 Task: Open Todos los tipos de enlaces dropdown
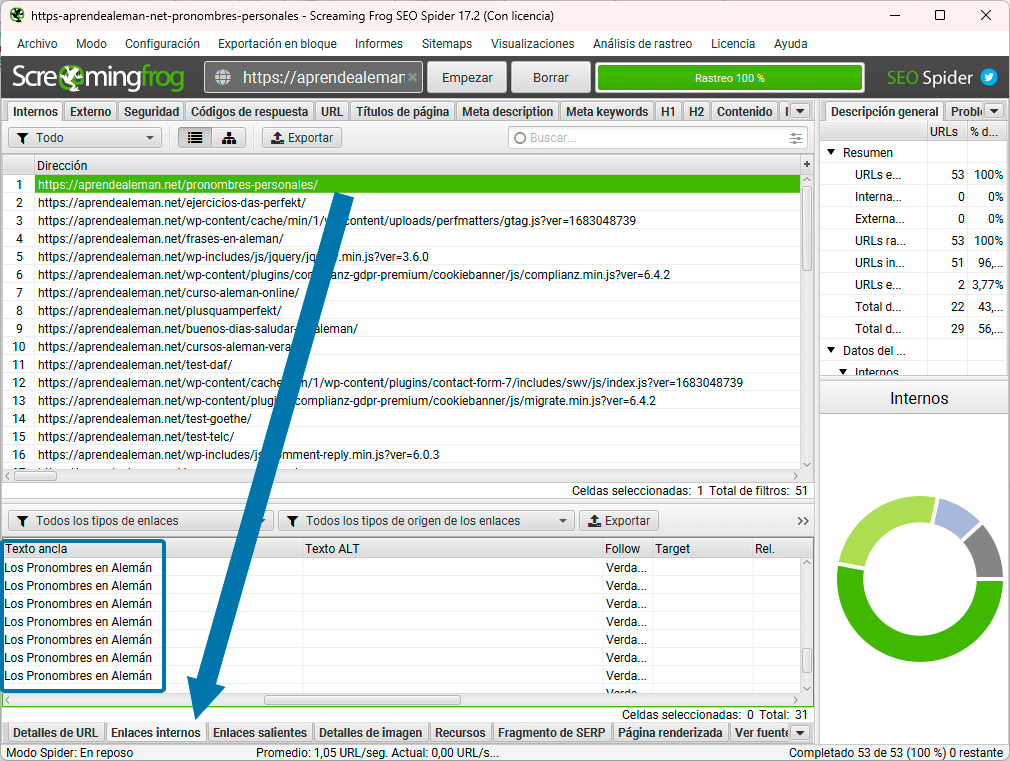coord(140,521)
